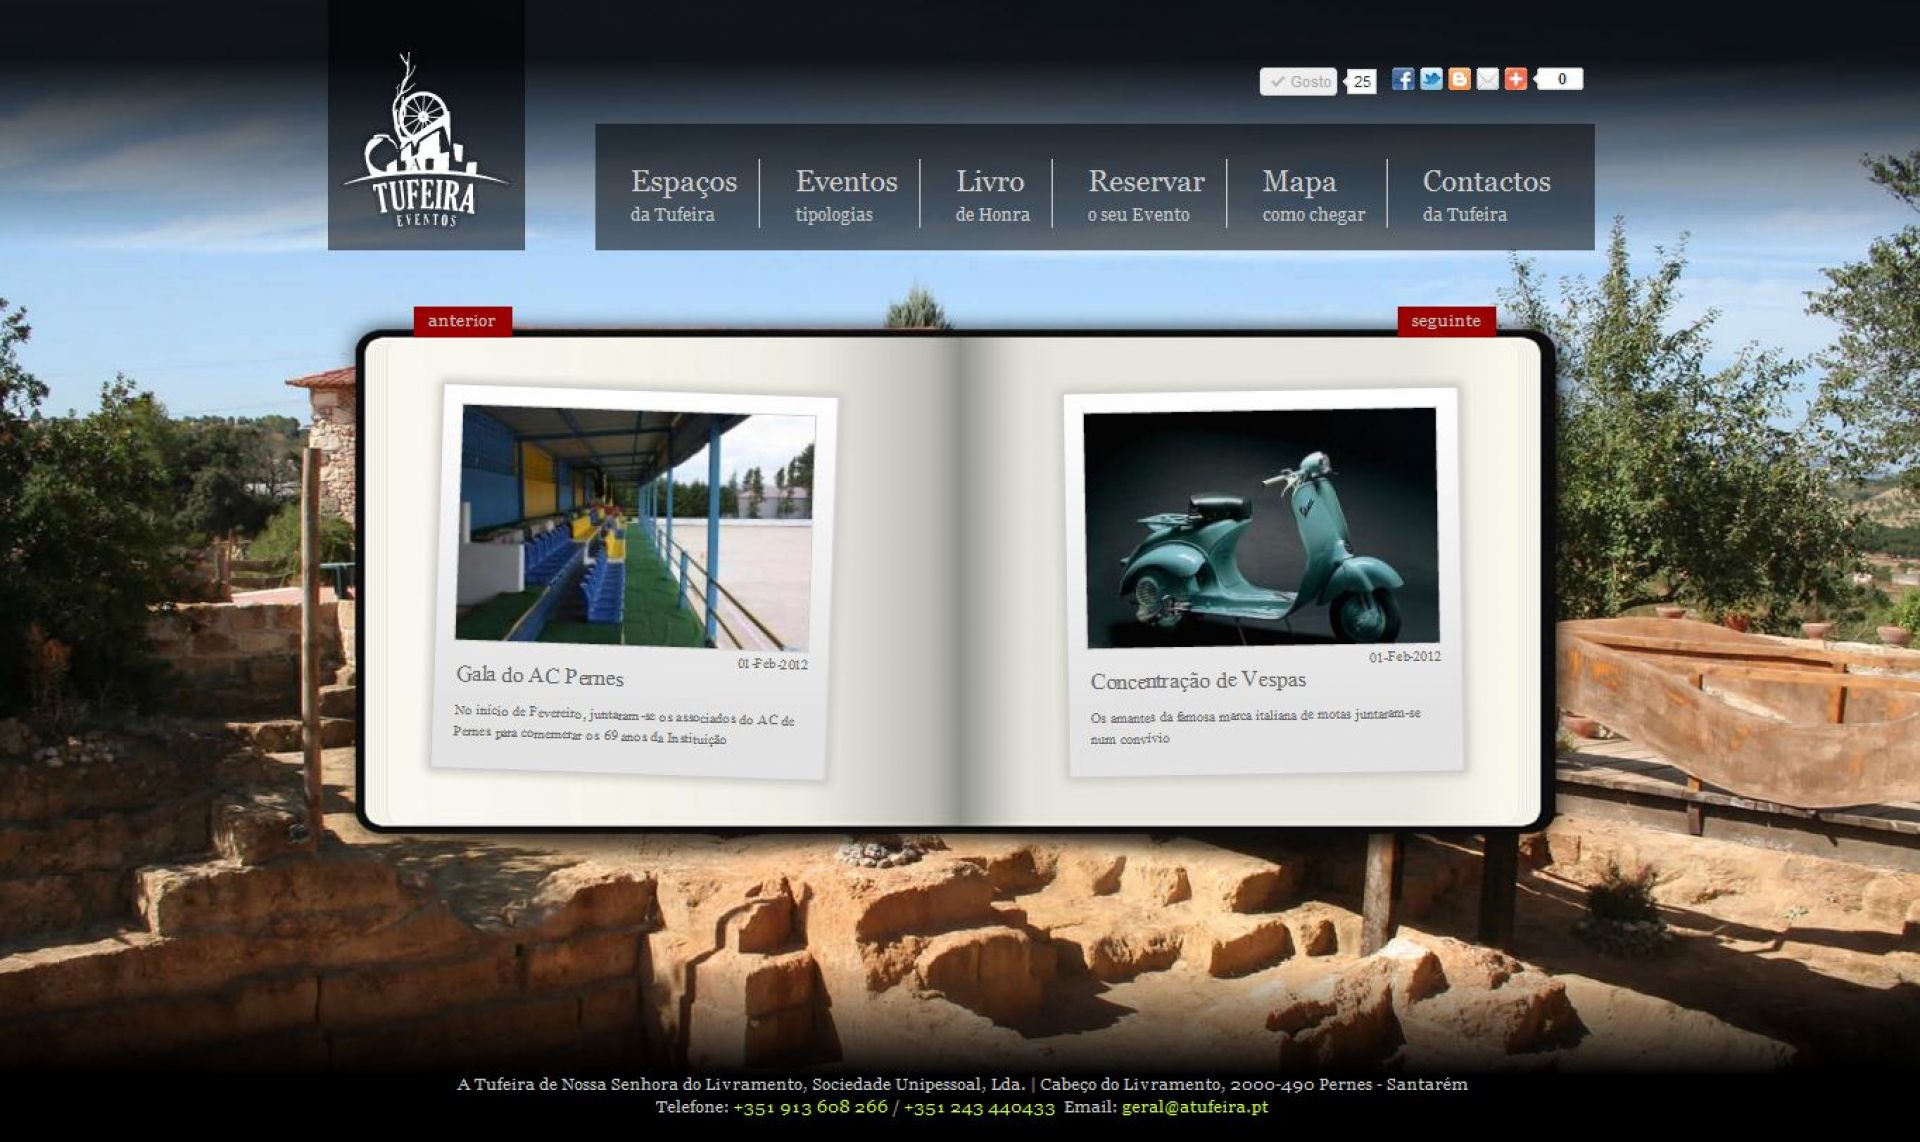Open Mapa como chegar page
1920x1142 pixels.
point(1311,194)
